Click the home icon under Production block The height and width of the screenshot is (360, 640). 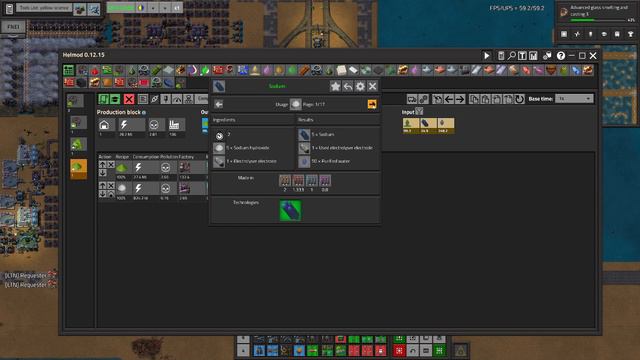104,125
